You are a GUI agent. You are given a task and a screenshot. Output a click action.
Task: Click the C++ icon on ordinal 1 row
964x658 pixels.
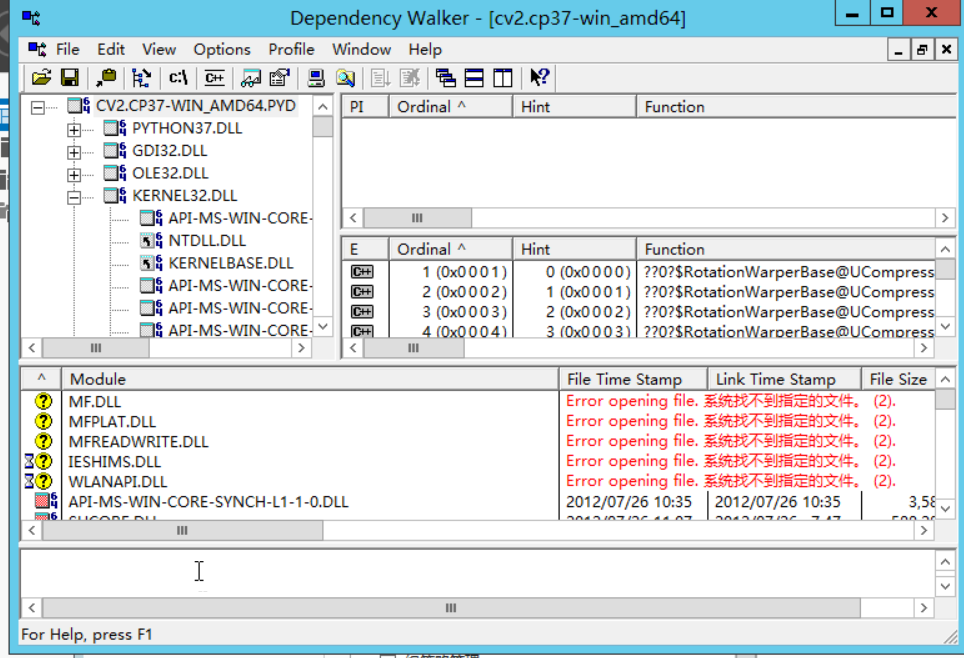(362, 272)
